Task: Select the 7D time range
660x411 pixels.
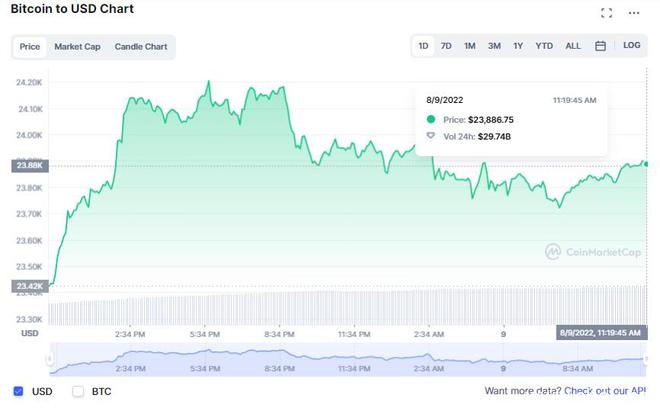Action: 447,46
